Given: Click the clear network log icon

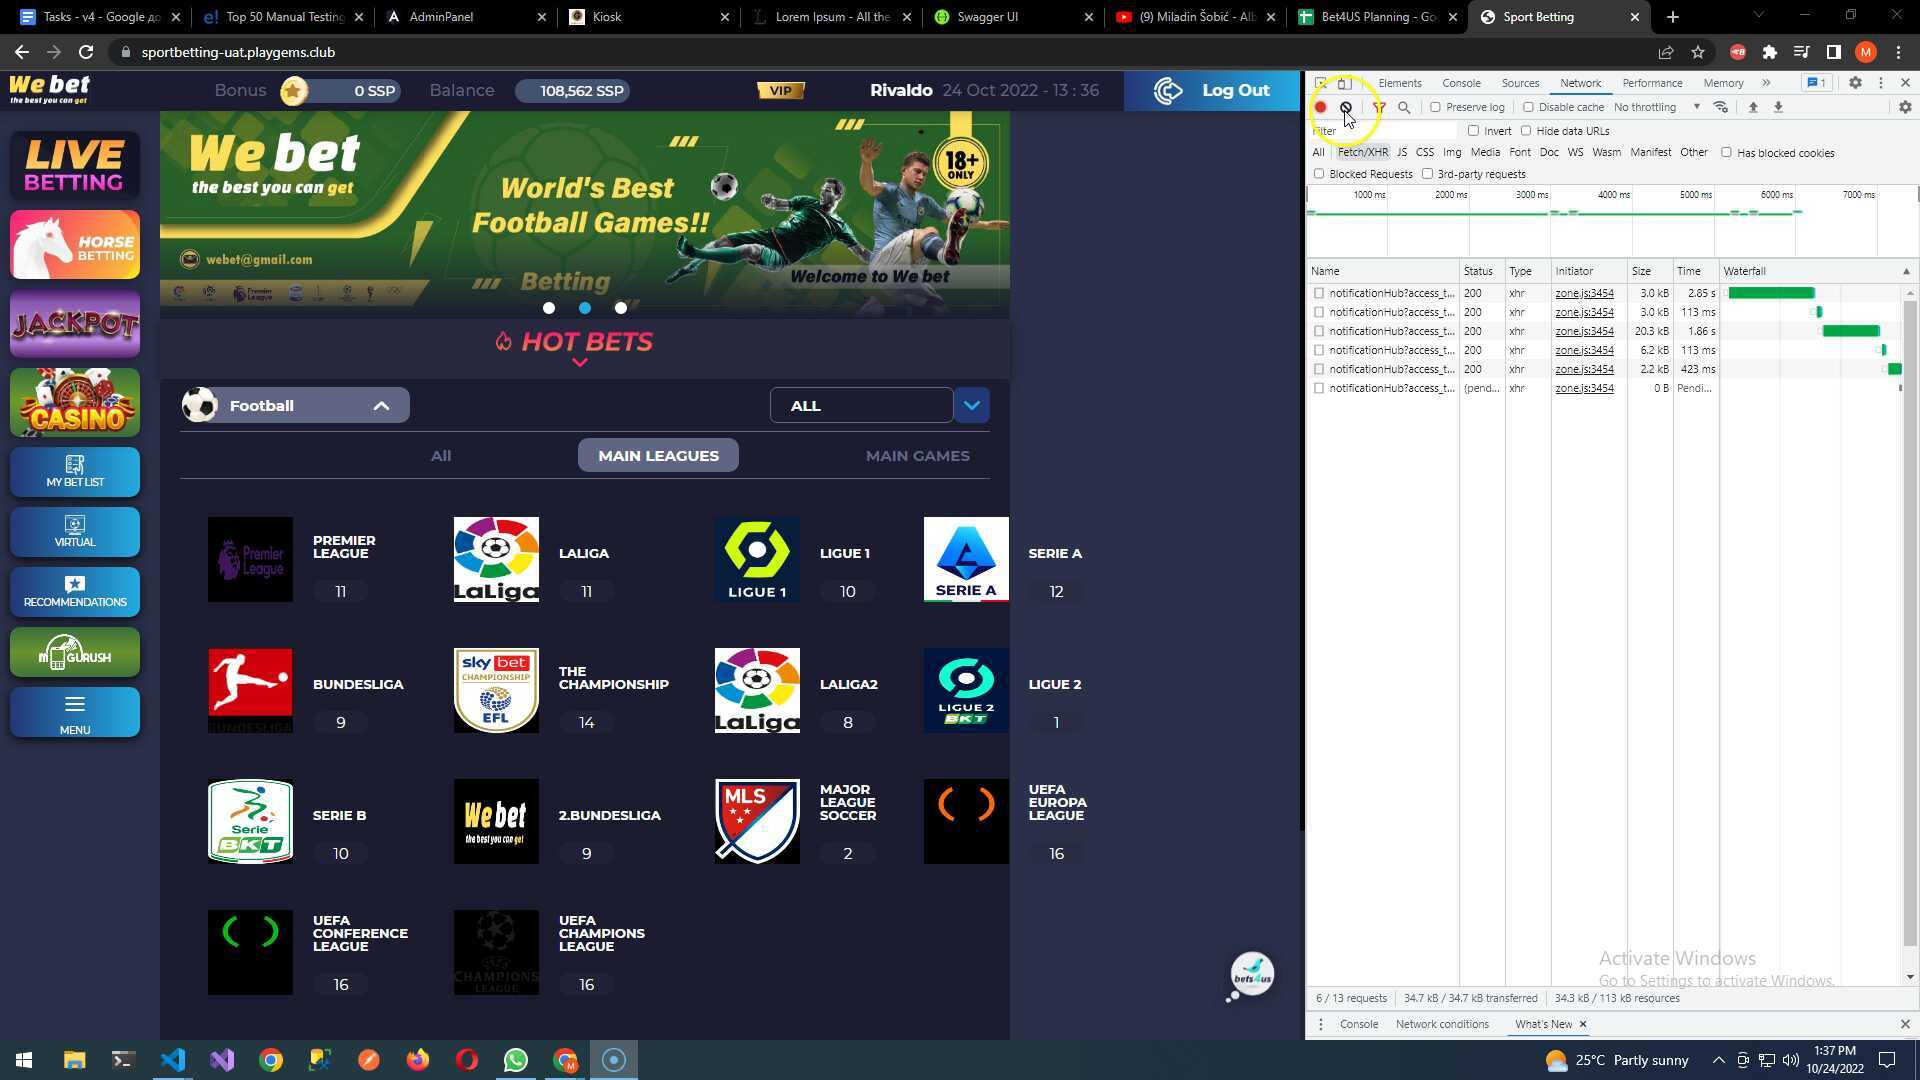Looking at the screenshot, I should [x=1346, y=107].
